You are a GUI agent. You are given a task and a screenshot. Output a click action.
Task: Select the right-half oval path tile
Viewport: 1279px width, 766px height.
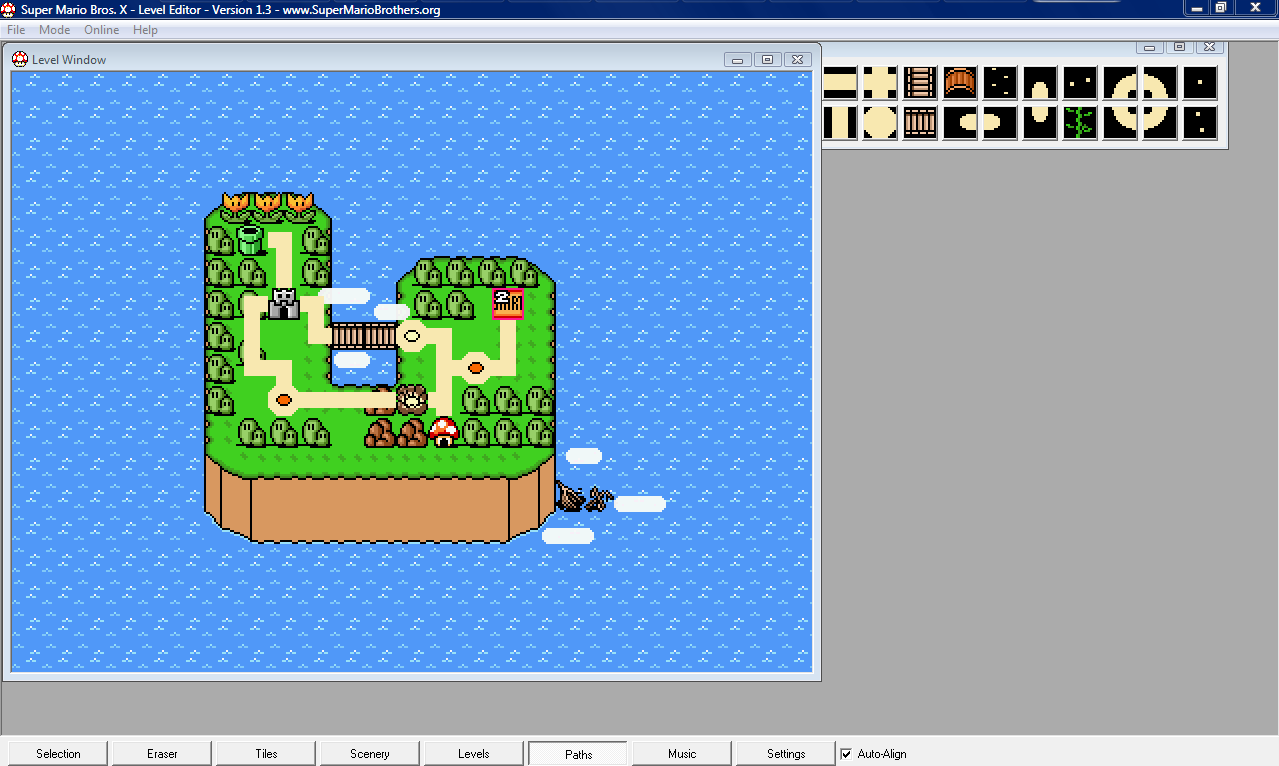[1000, 122]
